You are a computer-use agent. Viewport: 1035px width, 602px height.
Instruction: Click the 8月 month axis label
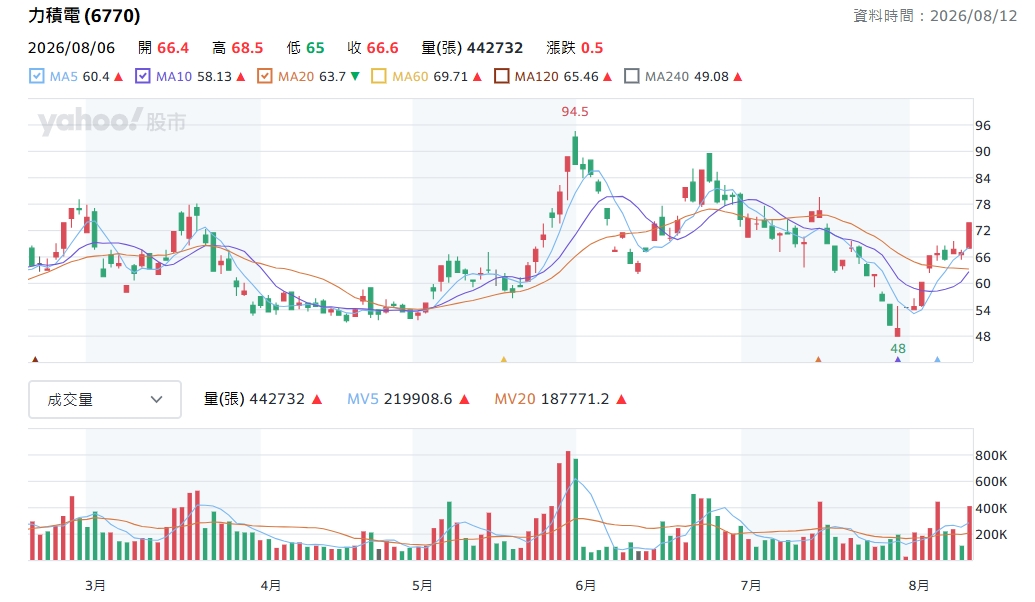point(919,585)
